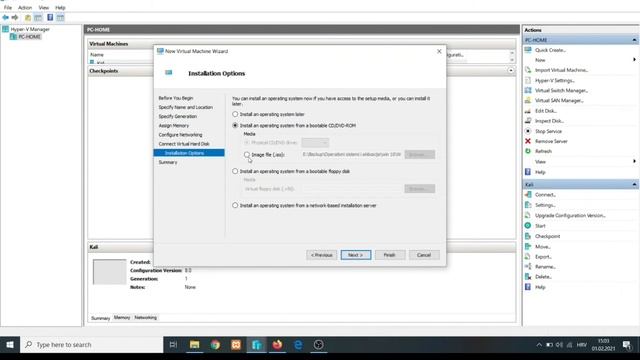Click the folder Up toolbar icon
This screenshot has height=360, width=640.
pos(28,18)
